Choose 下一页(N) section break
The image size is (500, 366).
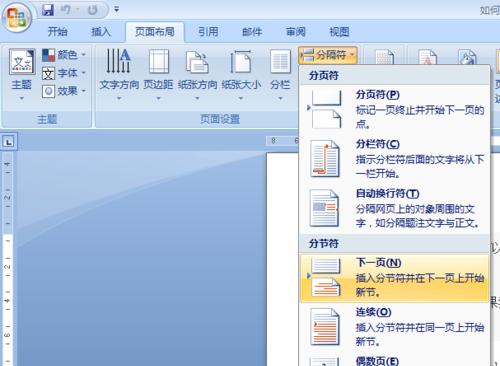pos(395,278)
